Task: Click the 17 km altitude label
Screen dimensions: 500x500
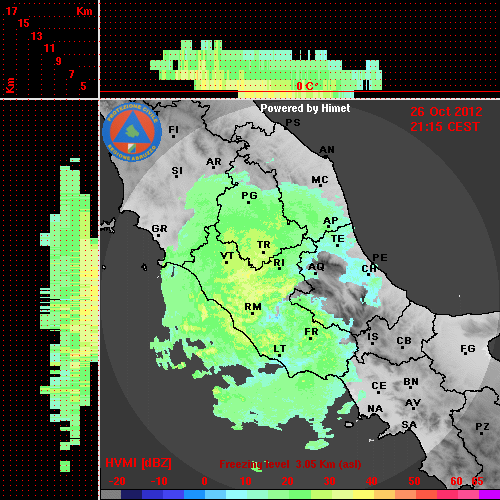Action: click(x=11, y=11)
